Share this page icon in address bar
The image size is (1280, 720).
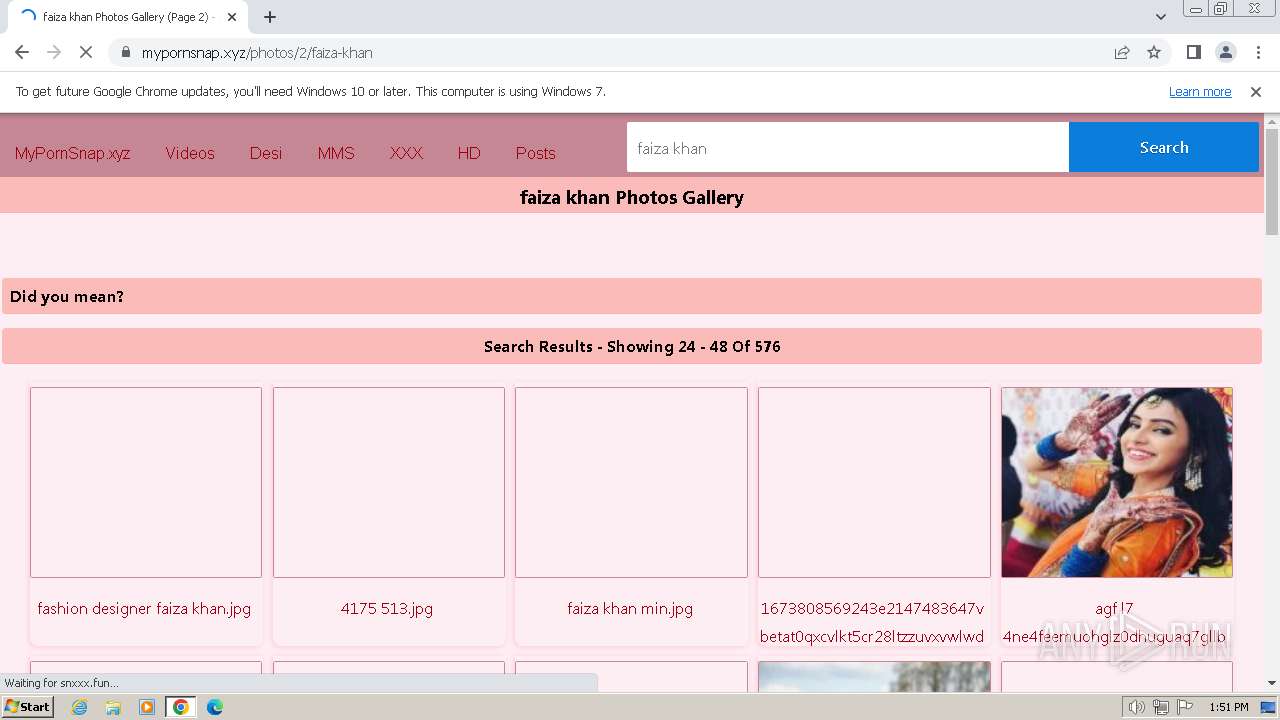1122,52
